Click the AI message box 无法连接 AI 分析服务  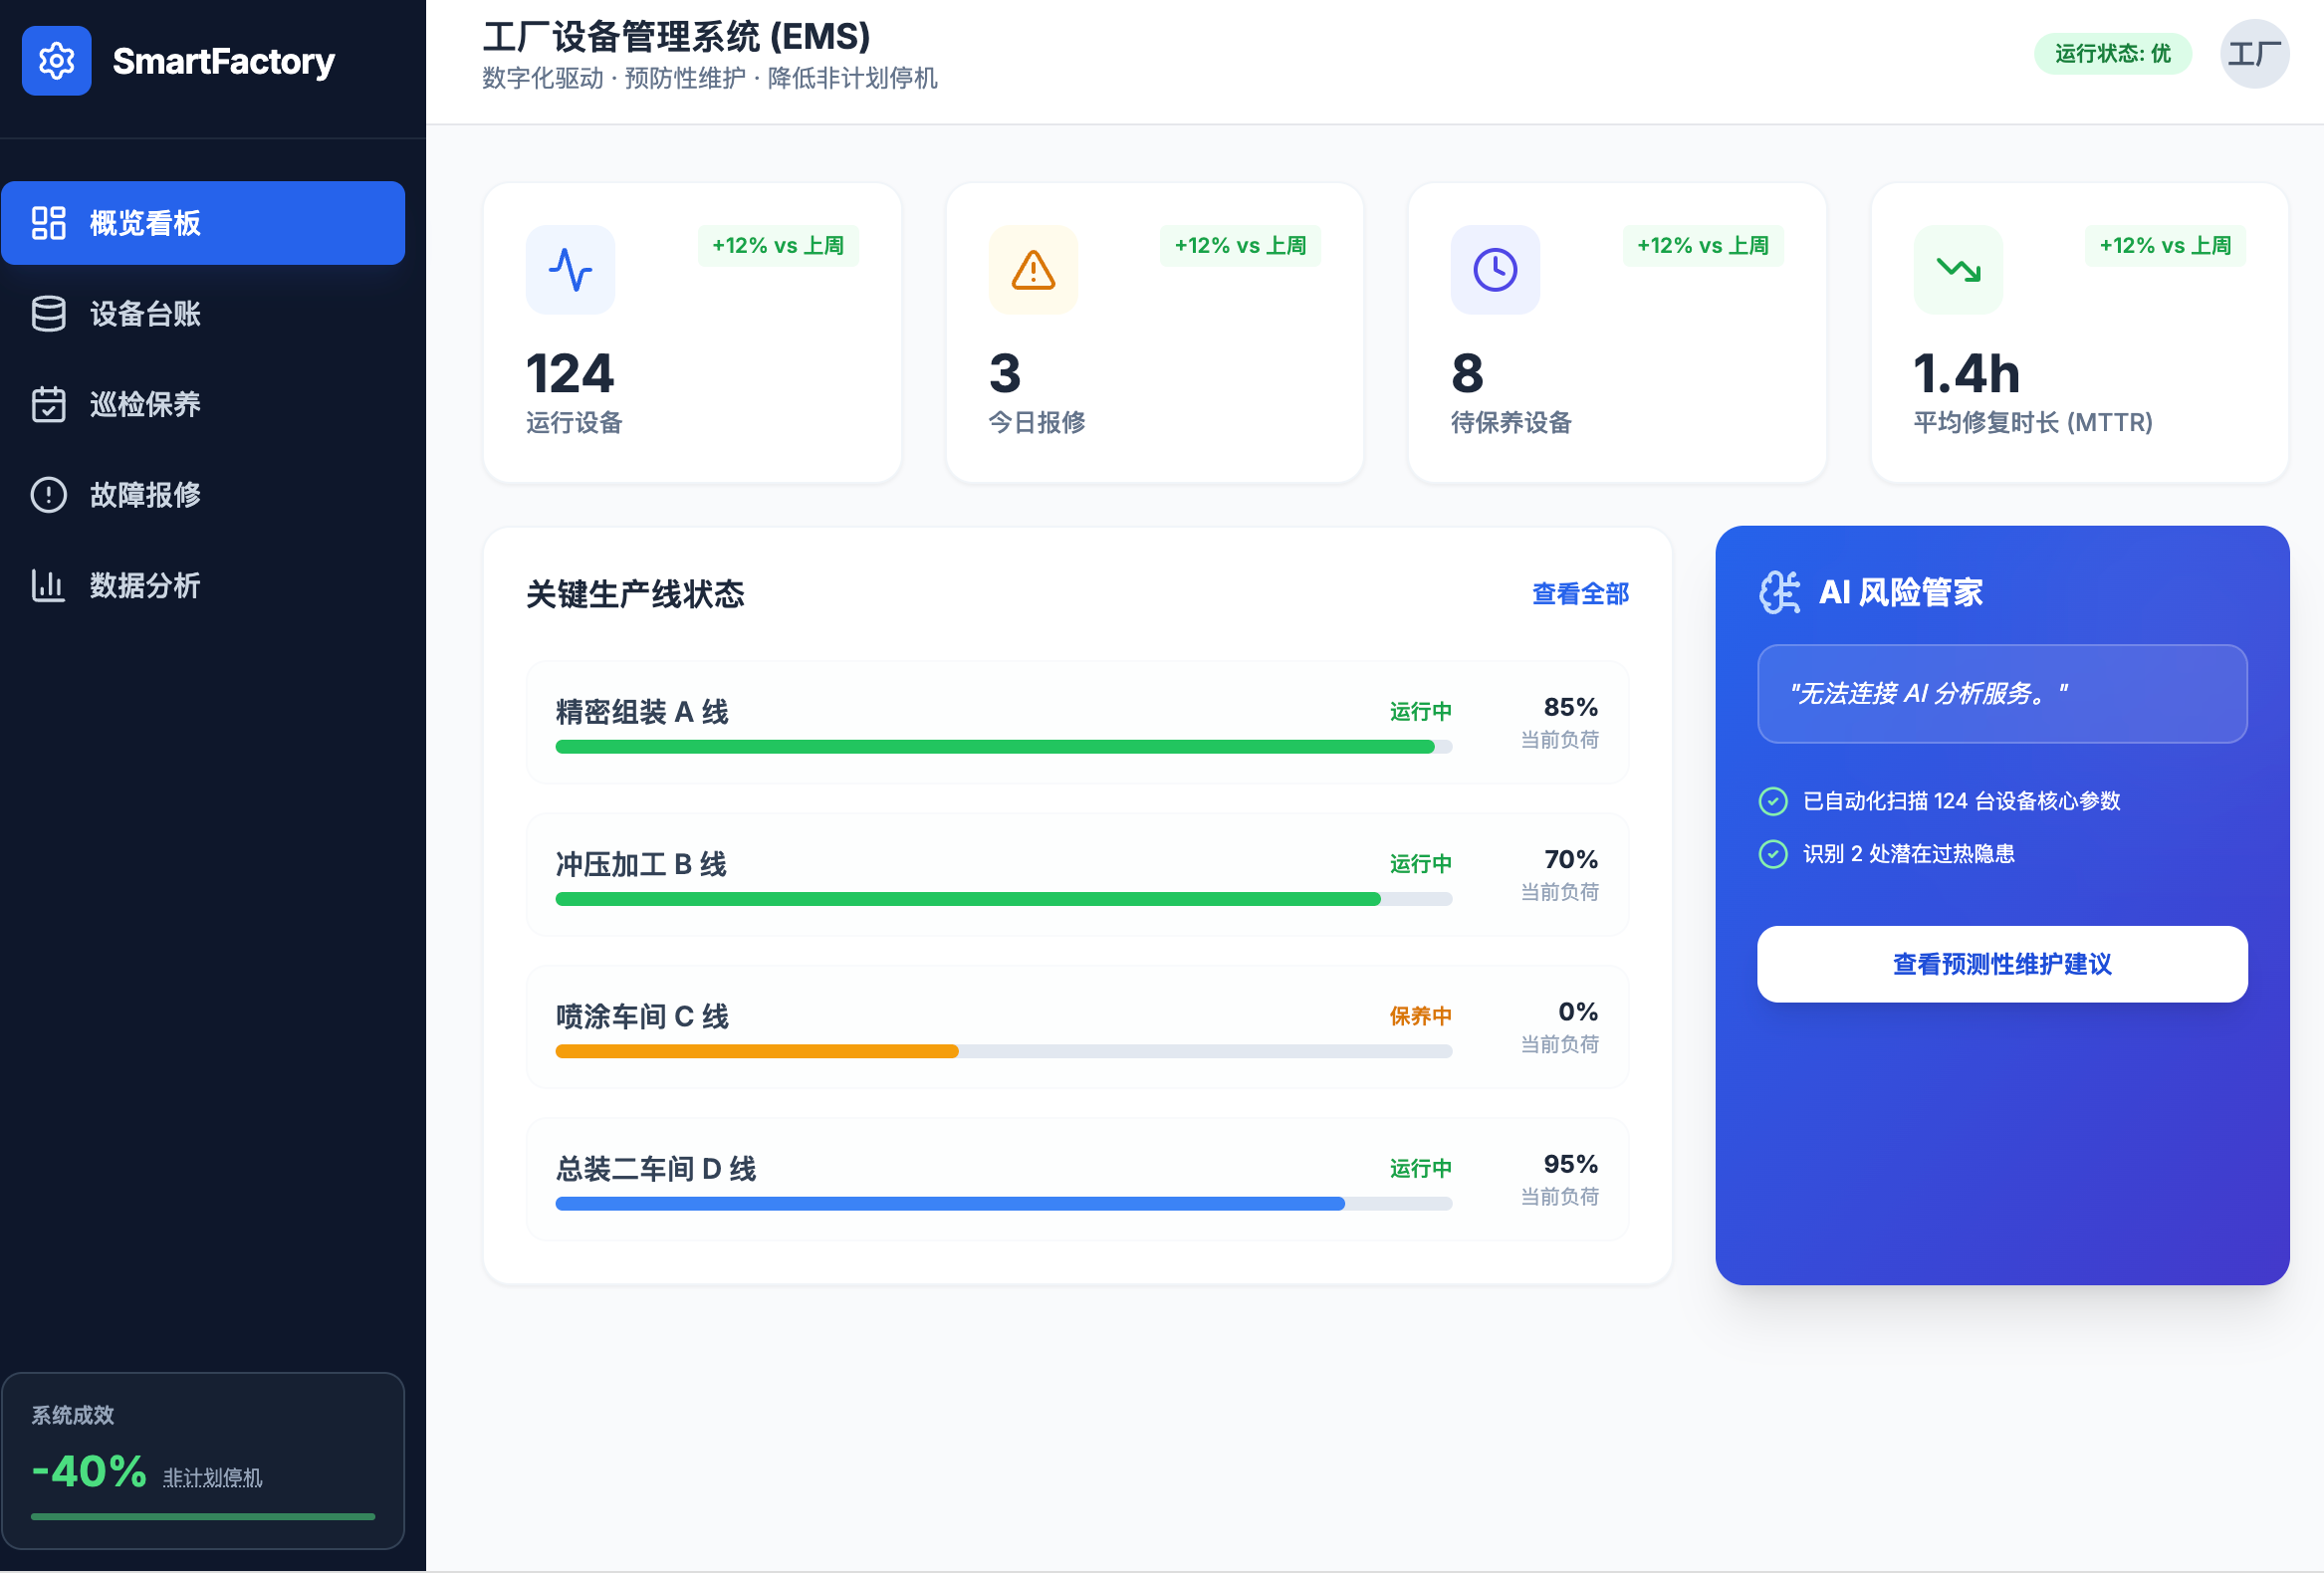[x=2002, y=694]
